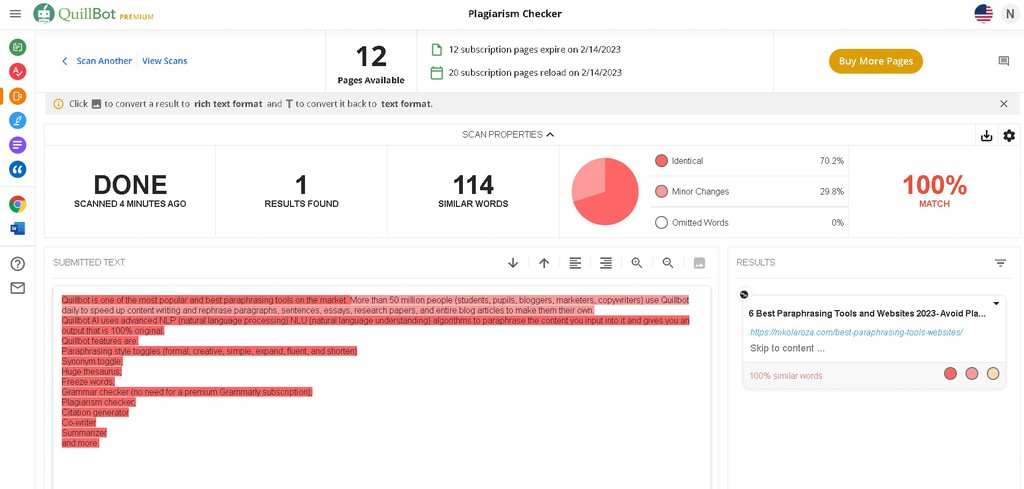Image resolution: width=1024 pixels, height=489 pixels.
Task: Click 'Skip to content ...' snippet
Action: pos(787,348)
